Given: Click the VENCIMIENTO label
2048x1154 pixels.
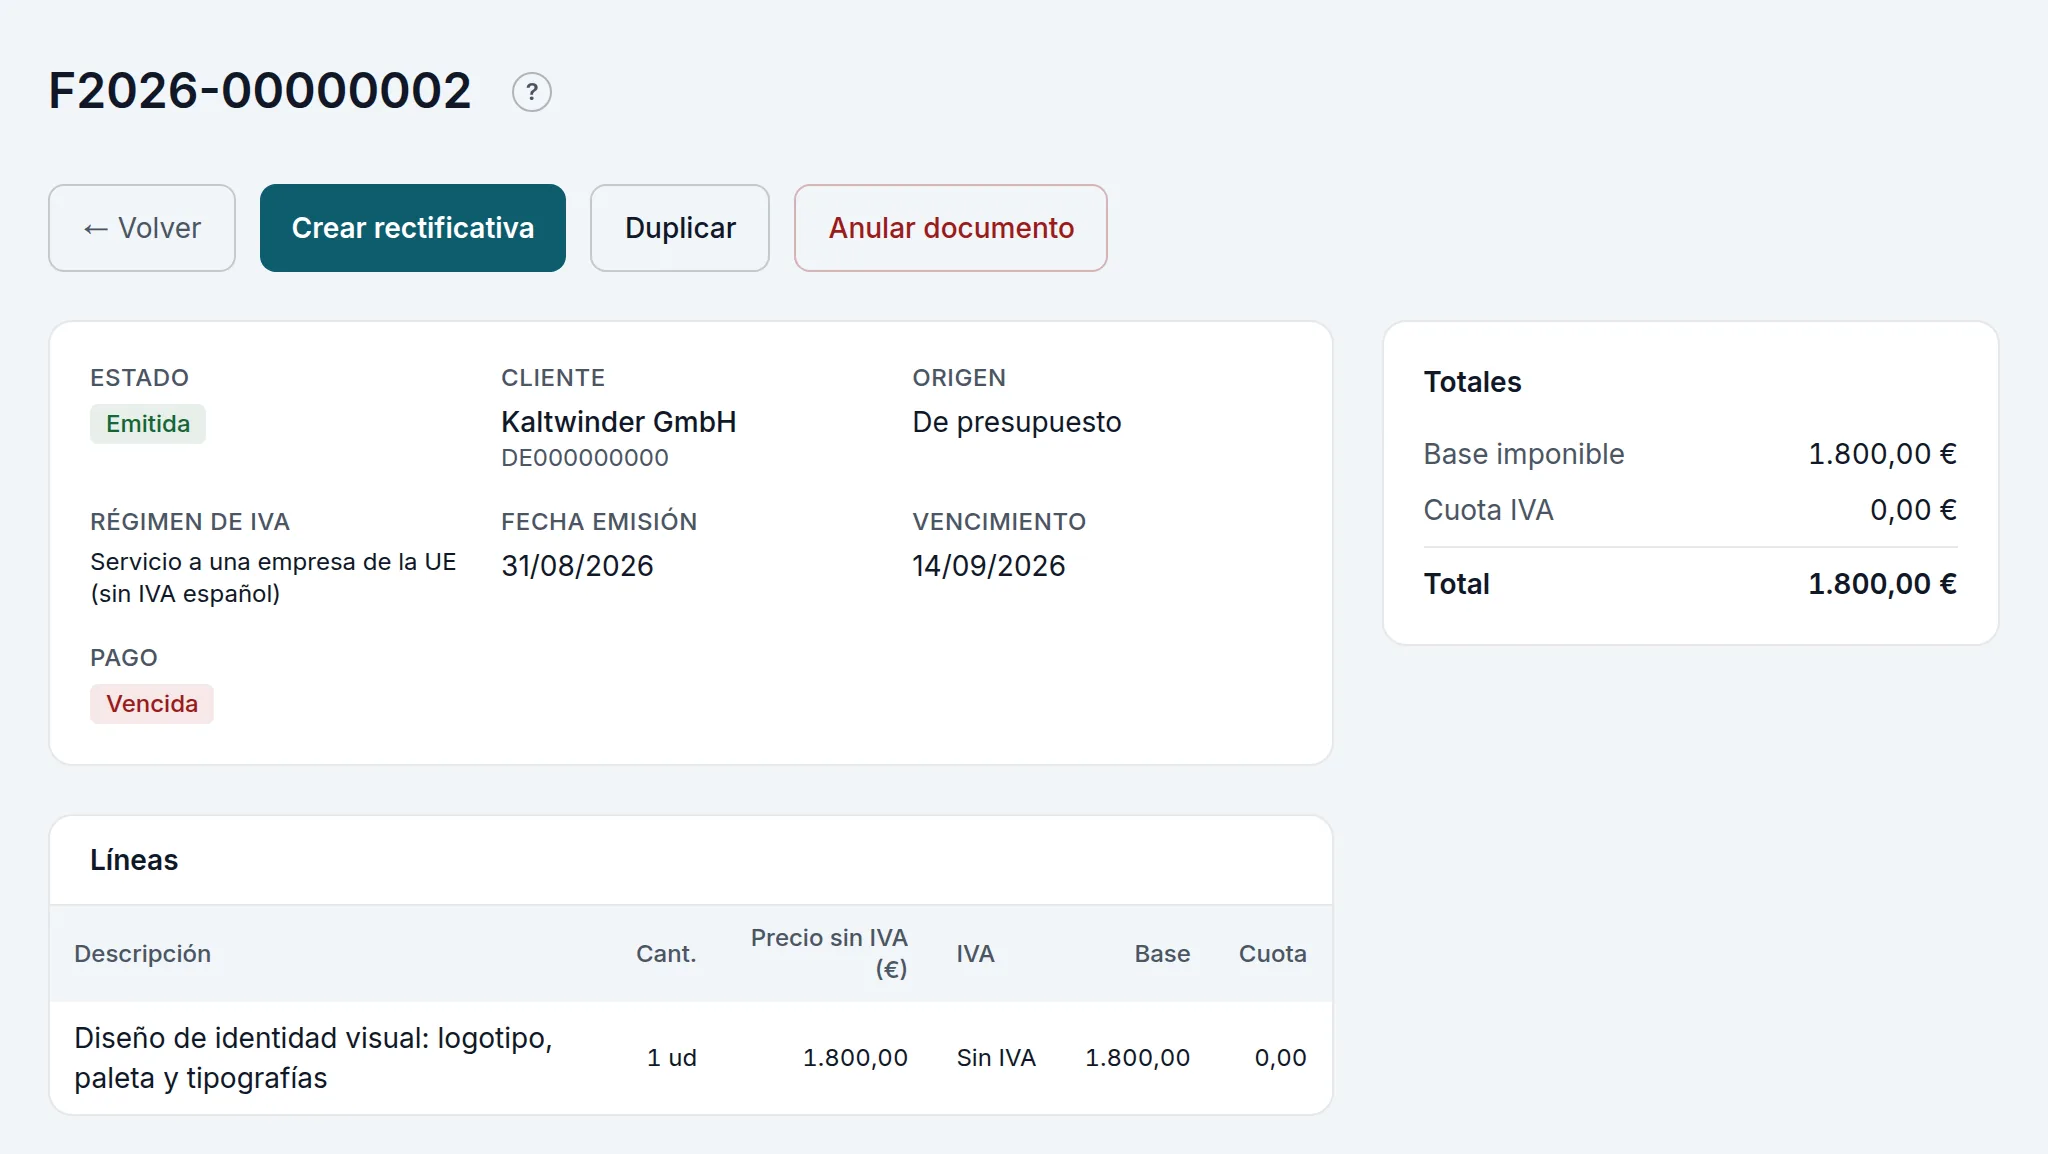Looking at the screenshot, I should click(x=999, y=522).
